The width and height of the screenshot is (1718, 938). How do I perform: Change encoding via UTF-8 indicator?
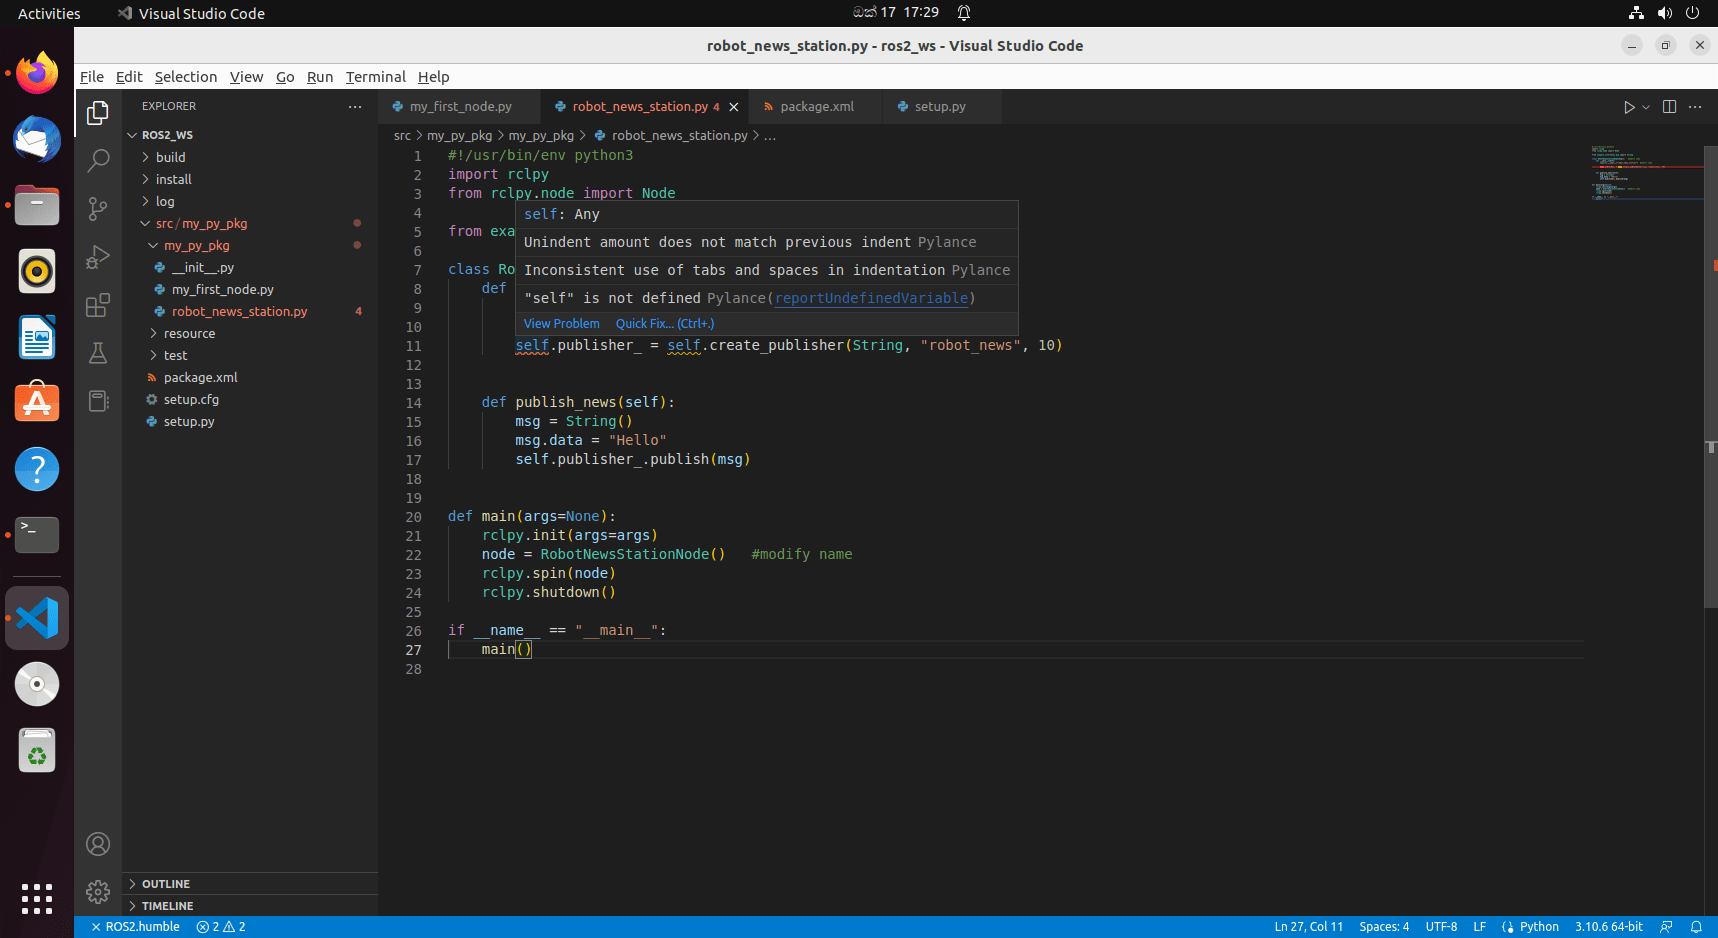coord(1441,927)
